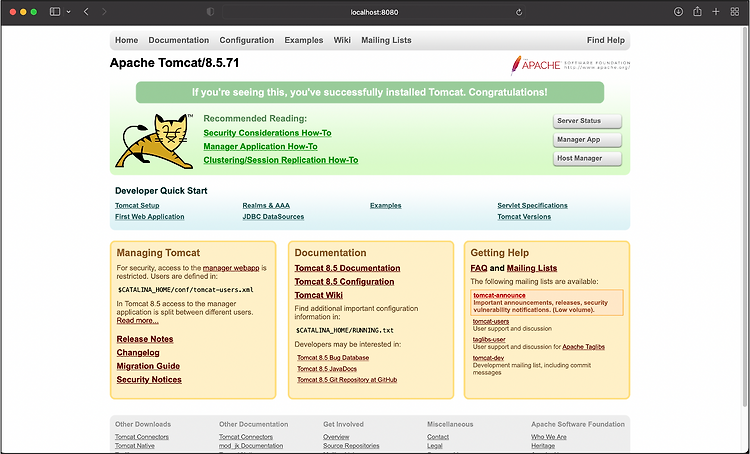Open Tomcat Connectors under Other Documentation

[x=246, y=437]
